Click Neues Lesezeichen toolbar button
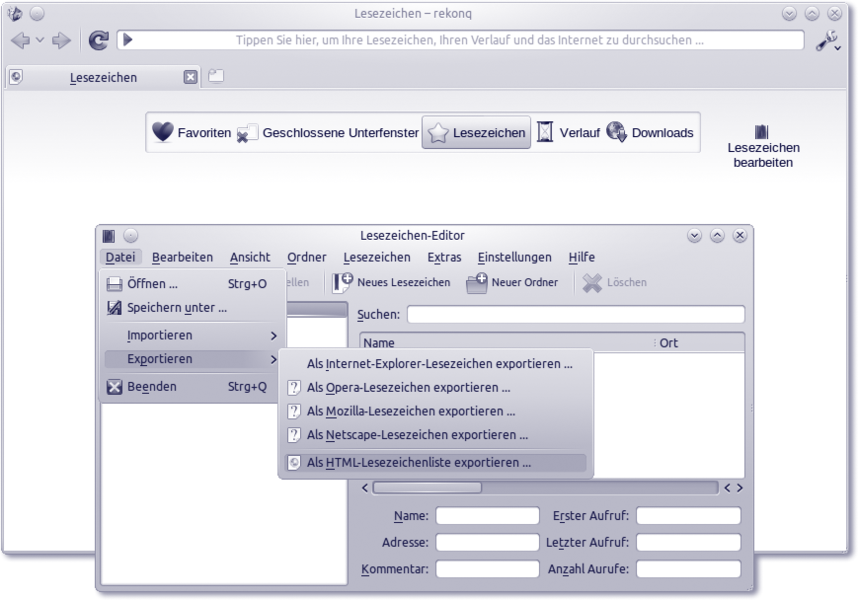858x600 pixels. pos(392,282)
